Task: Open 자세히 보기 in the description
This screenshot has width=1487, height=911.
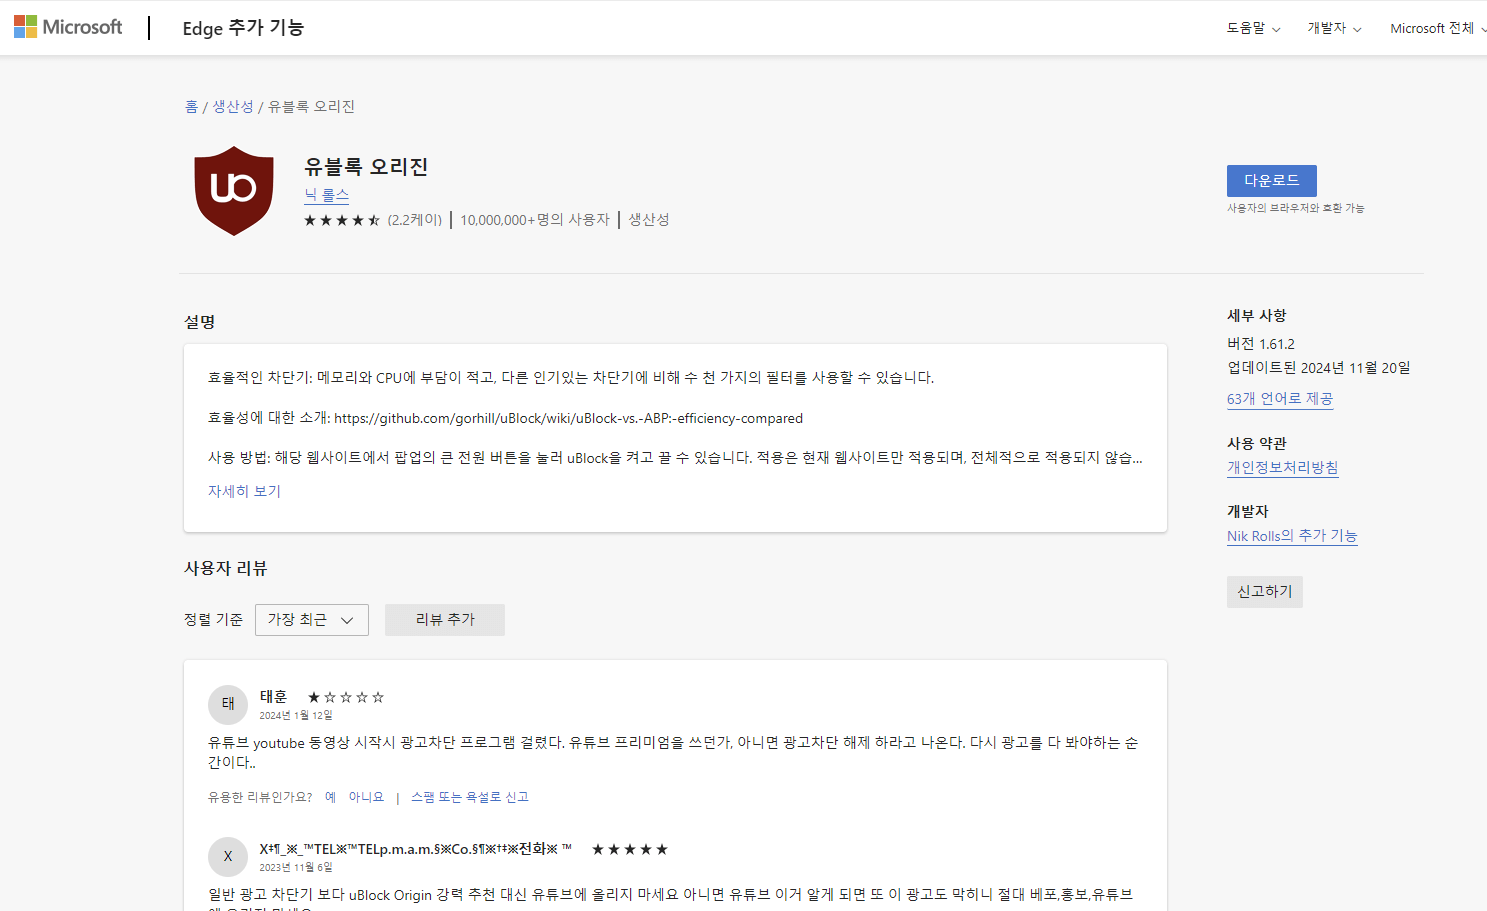Action: pos(243,491)
